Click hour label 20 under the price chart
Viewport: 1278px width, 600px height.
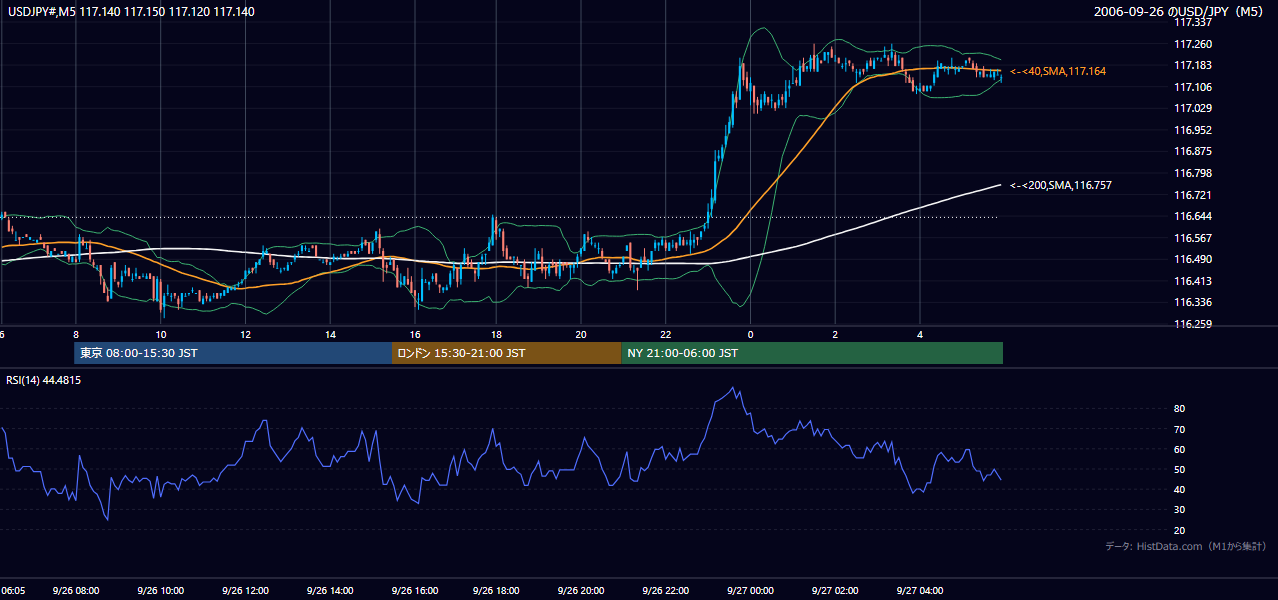coord(581,335)
